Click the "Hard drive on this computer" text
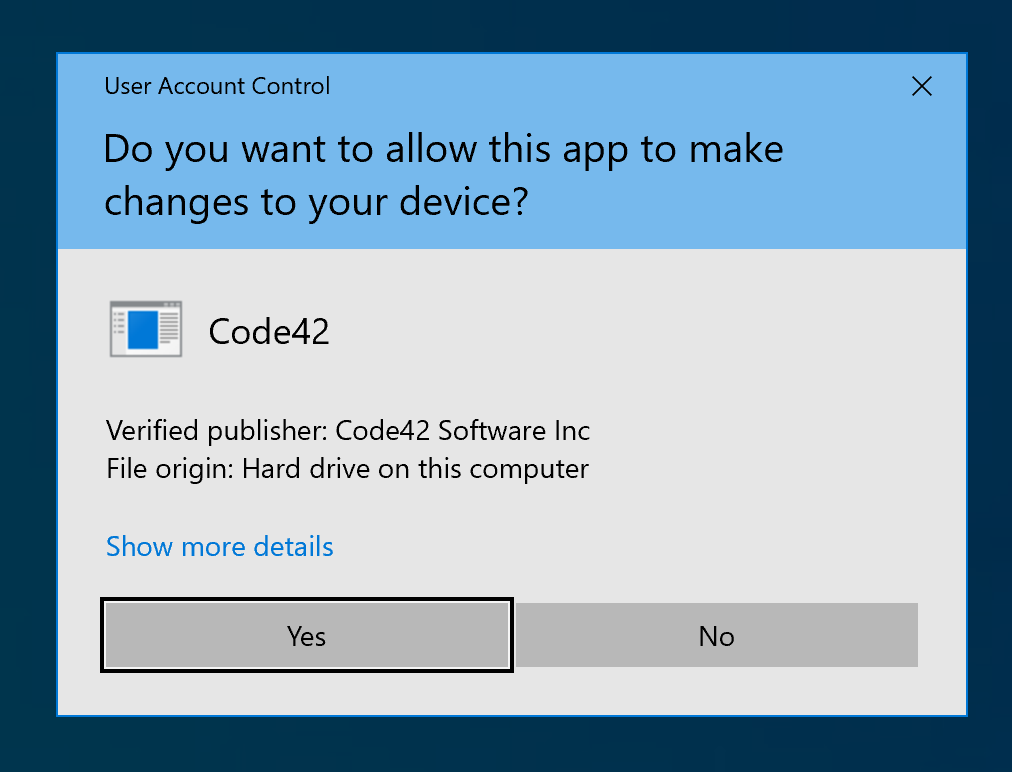This screenshot has height=772, width=1012. tap(415, 468)
